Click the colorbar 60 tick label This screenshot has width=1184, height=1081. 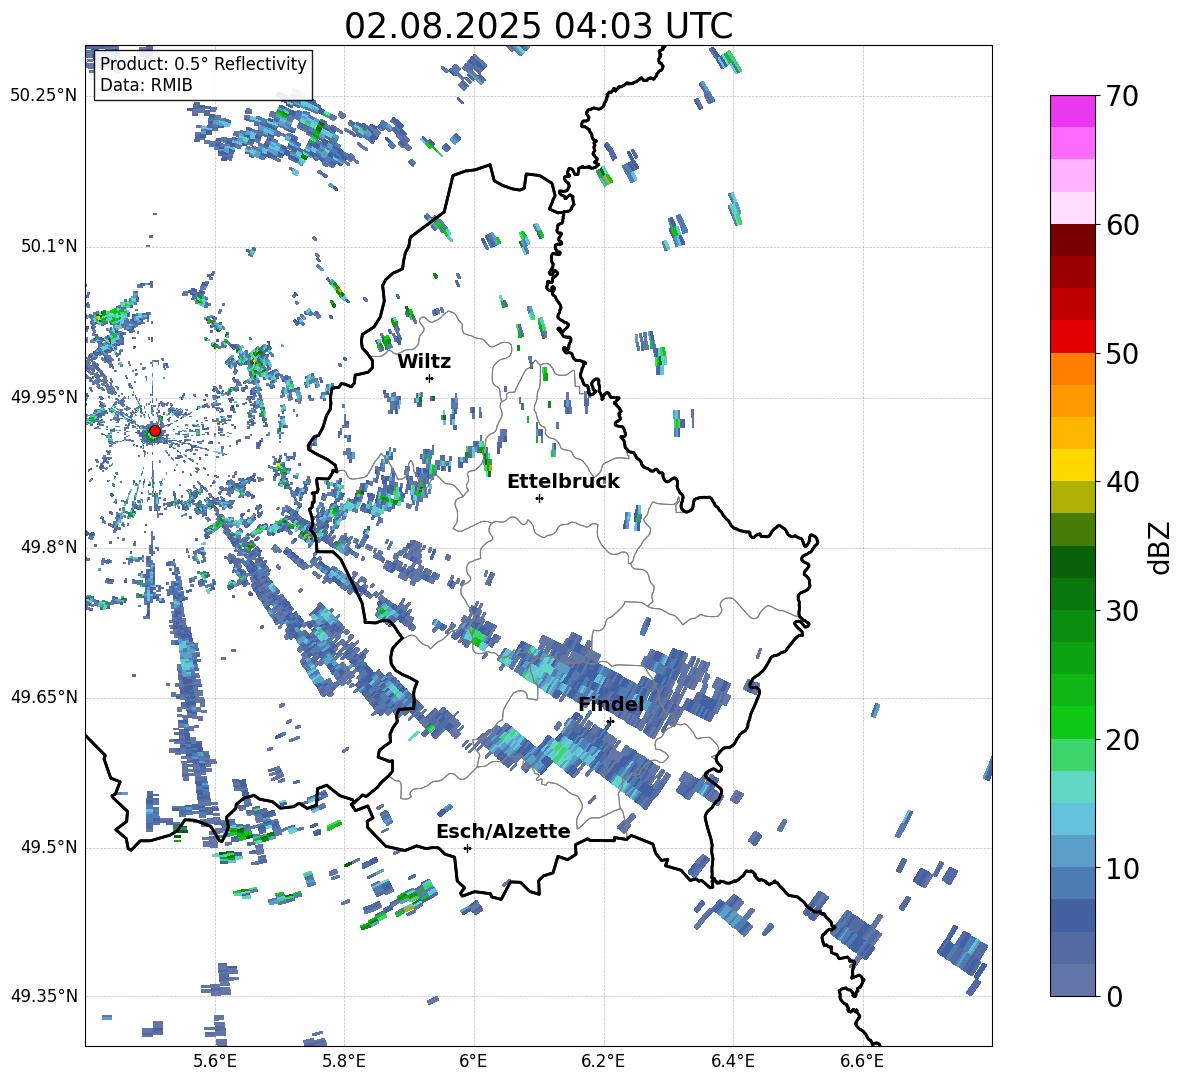(1122, 225)
